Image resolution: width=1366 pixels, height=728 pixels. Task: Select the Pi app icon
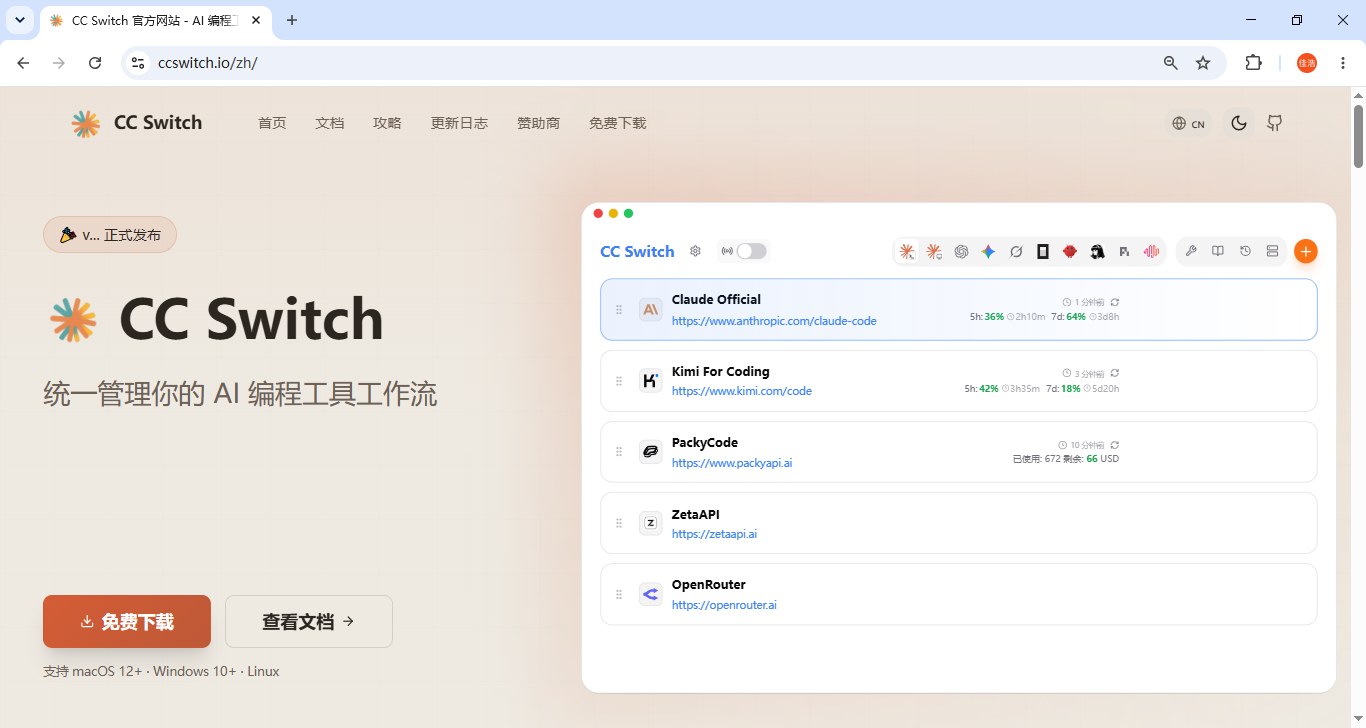point(1124,252)
